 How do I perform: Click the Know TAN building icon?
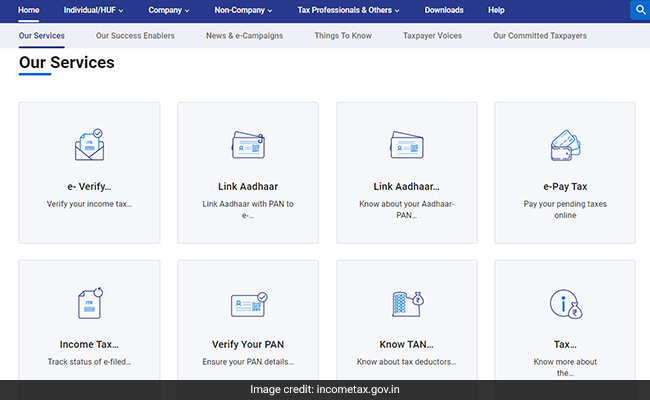tap(406, 304)
